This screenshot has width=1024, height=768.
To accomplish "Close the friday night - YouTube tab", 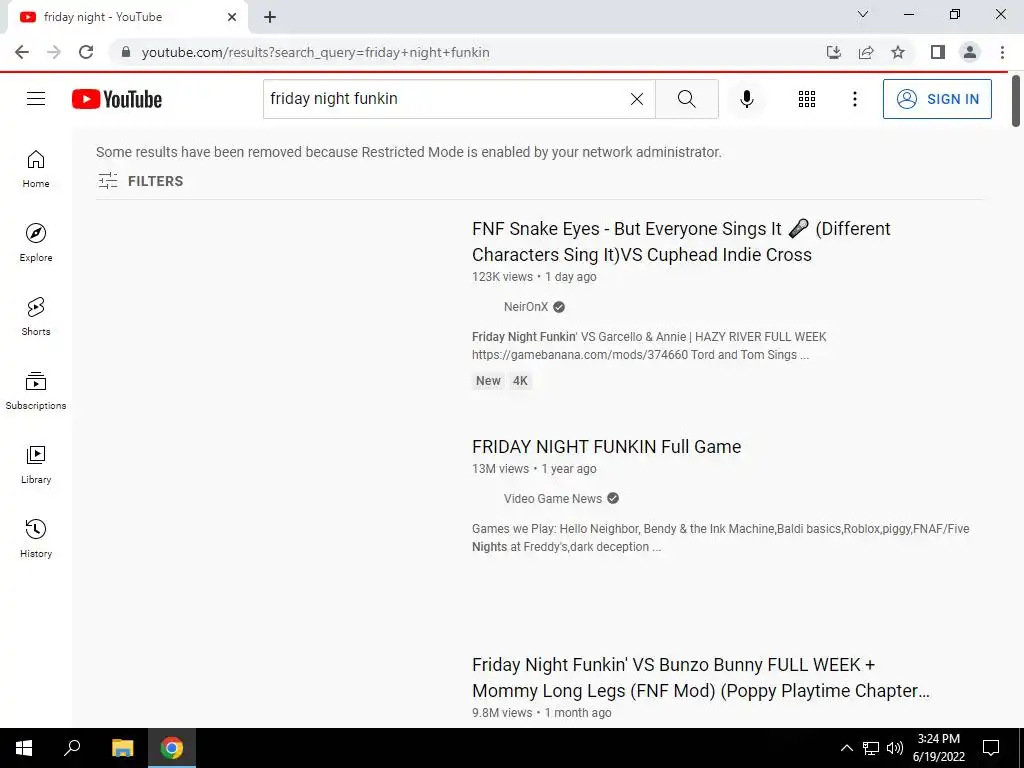I will 232,17.
